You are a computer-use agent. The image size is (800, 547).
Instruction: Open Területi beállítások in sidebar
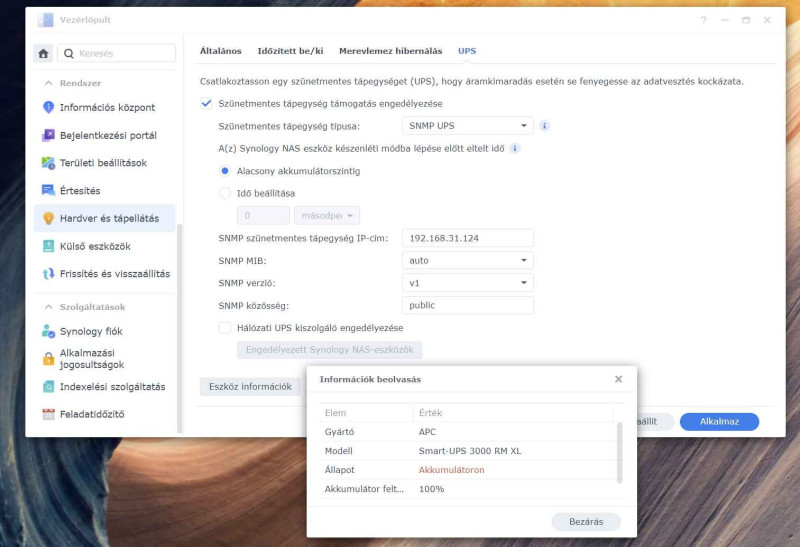[x=105, y=163]
